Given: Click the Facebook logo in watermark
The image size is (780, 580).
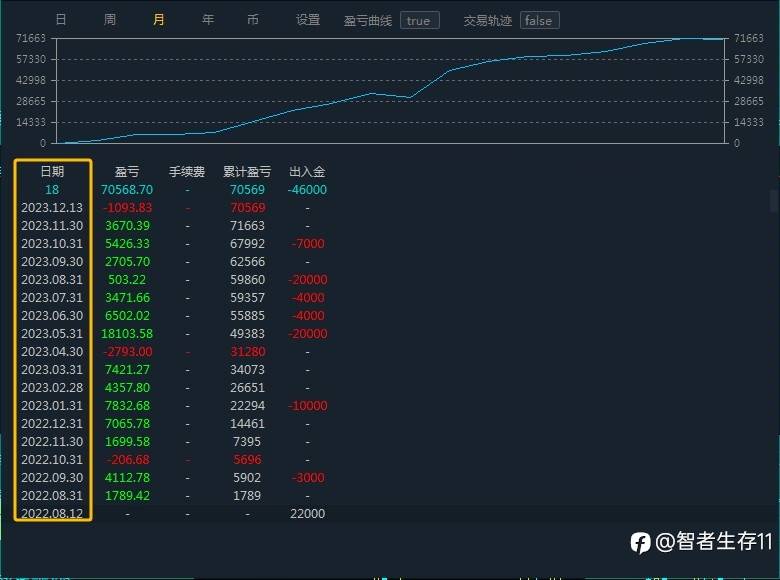Looking at the screenshot, I should 641,542.
